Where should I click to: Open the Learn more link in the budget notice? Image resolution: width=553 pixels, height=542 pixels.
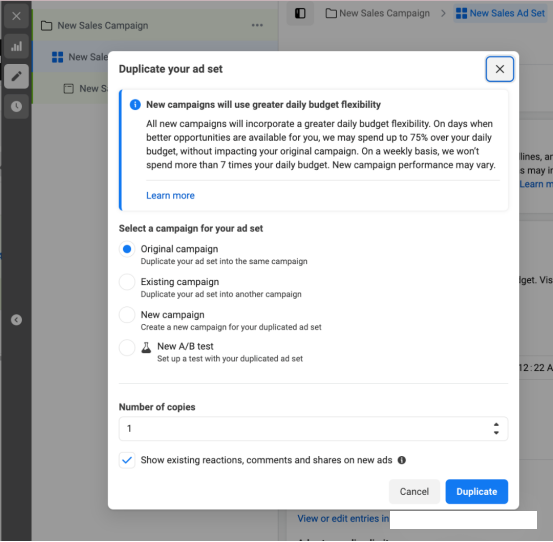(x=170, y=195)
